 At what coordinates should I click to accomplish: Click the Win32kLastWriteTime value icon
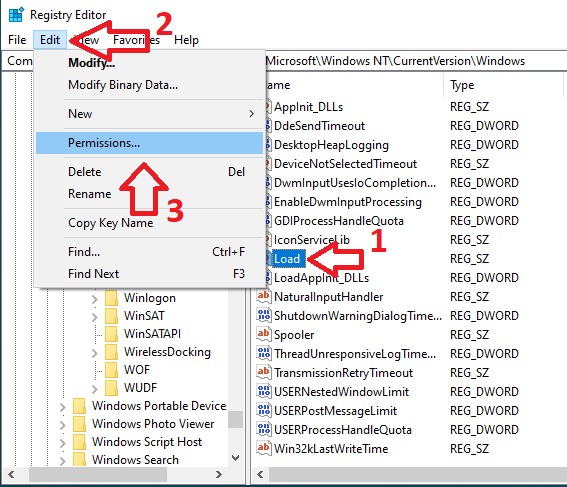click(x=264, y=448)
